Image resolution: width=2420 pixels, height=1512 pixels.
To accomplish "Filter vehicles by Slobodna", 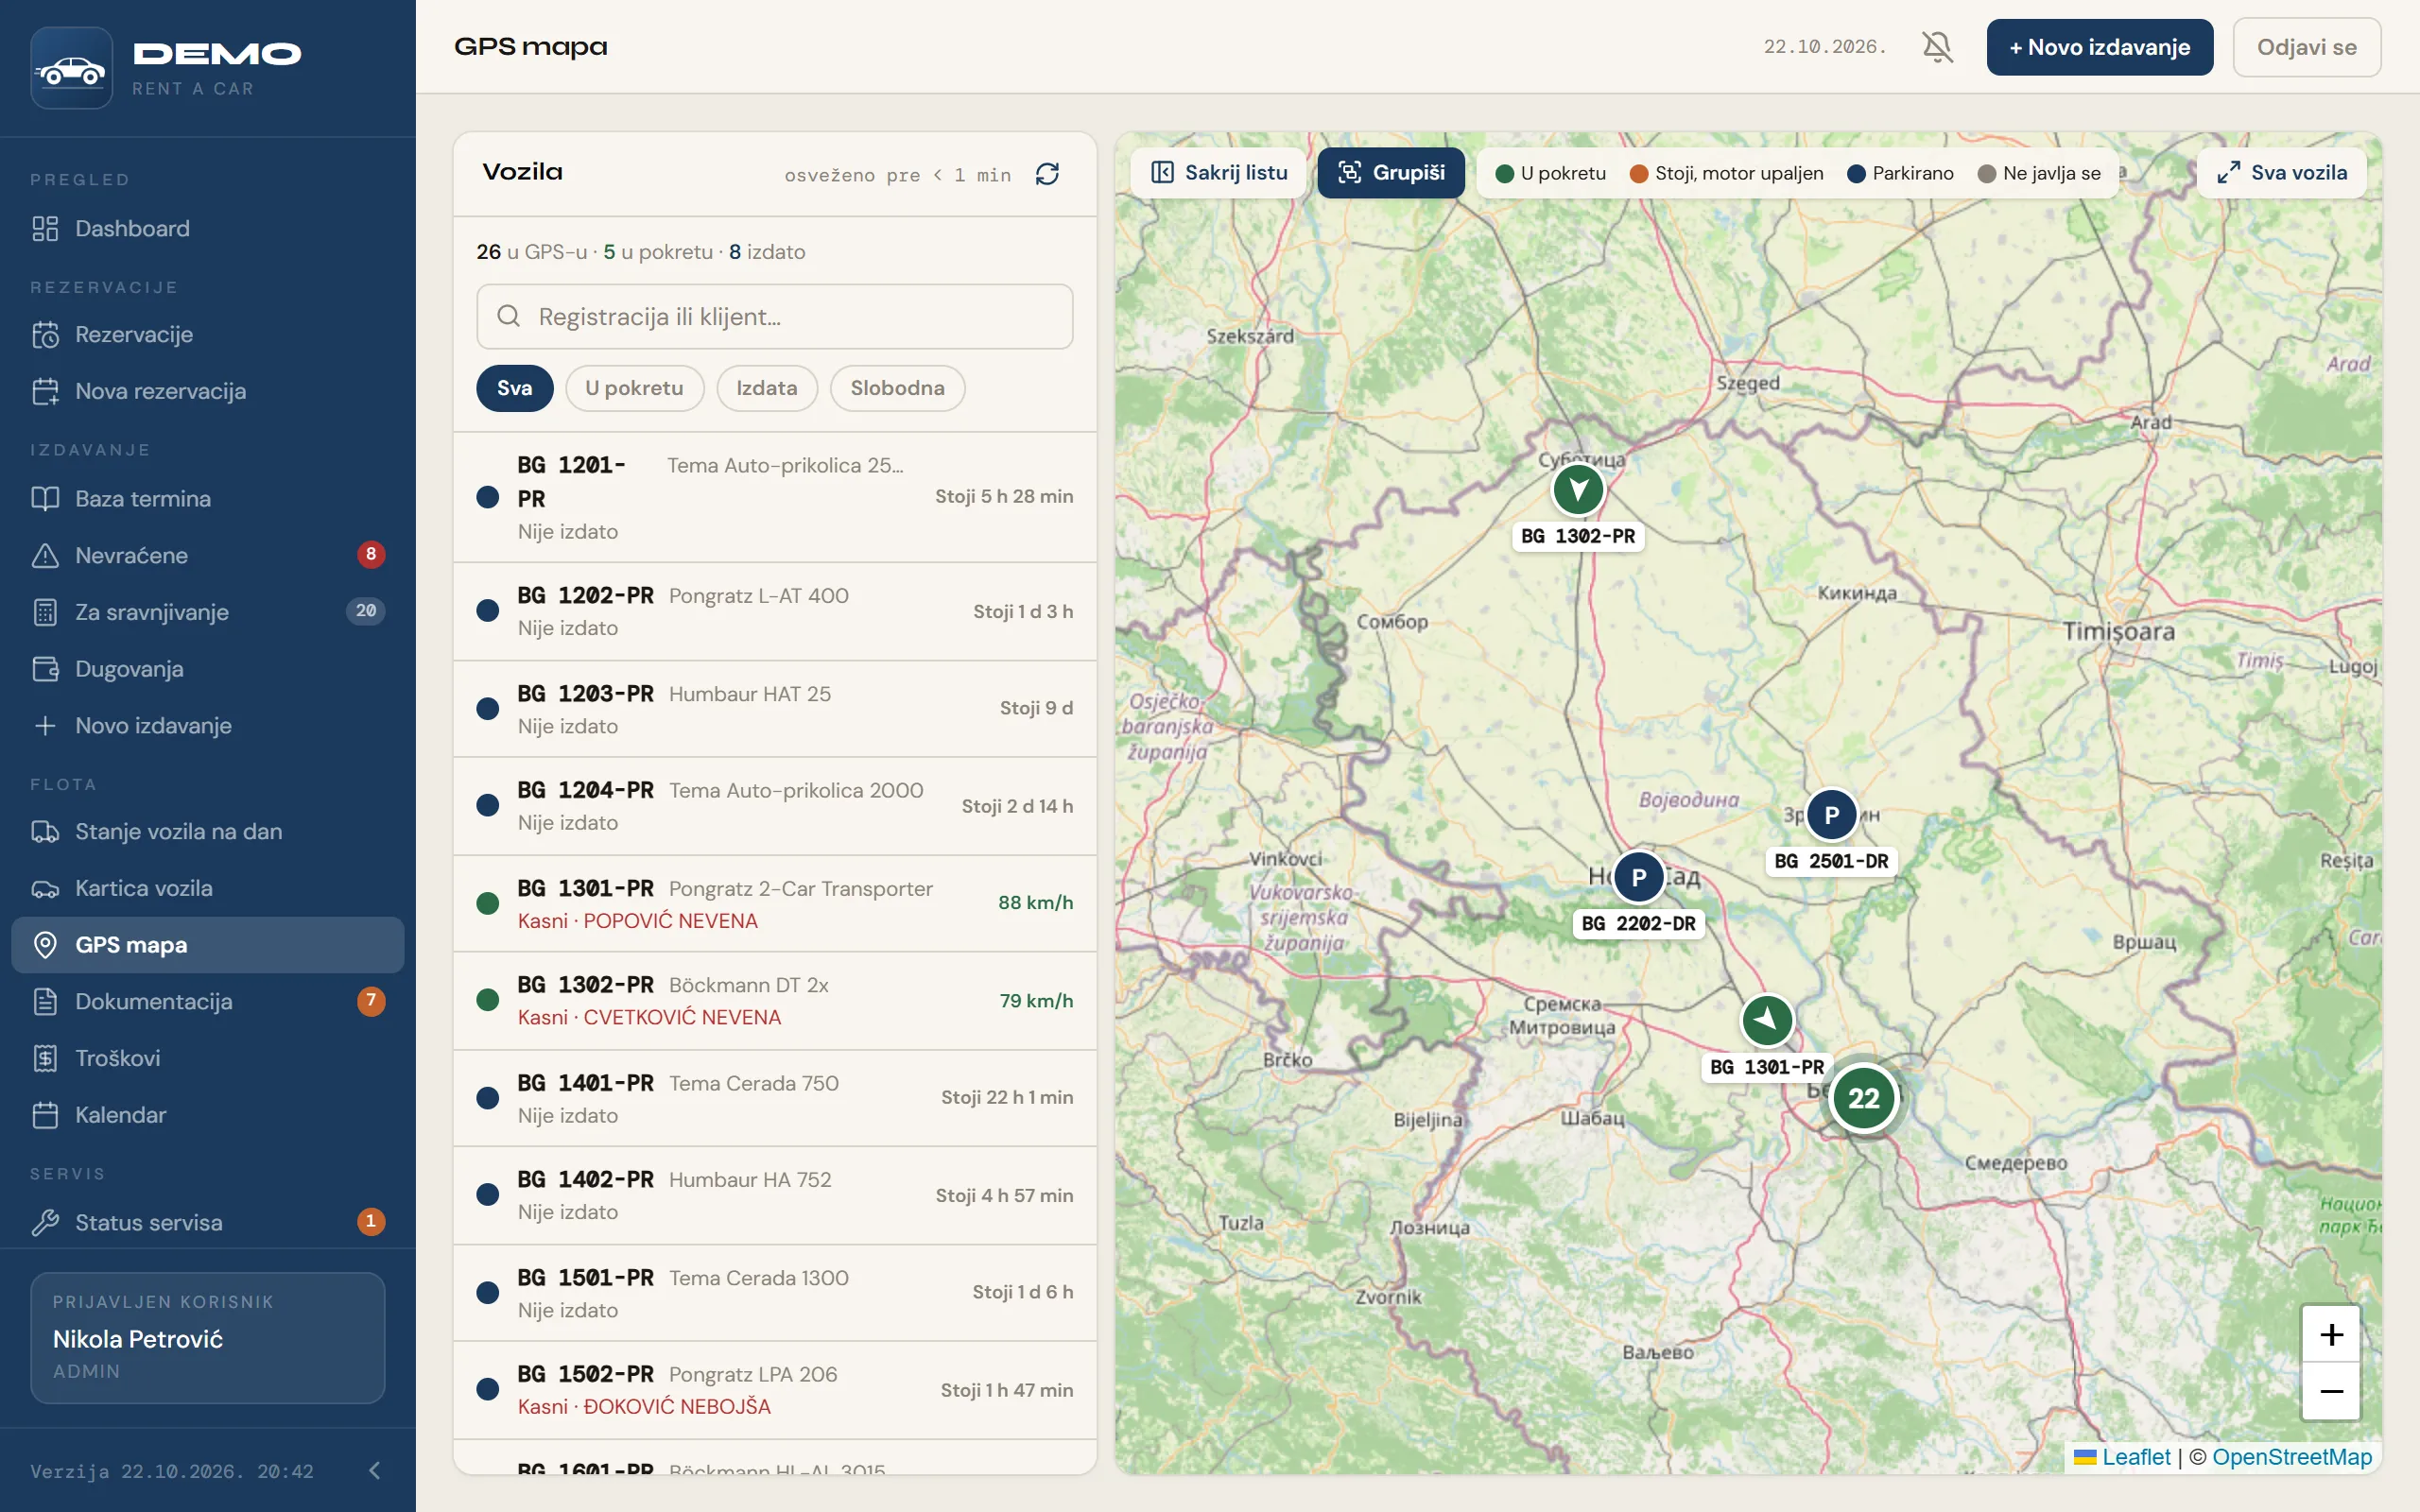I will (897, 388).
